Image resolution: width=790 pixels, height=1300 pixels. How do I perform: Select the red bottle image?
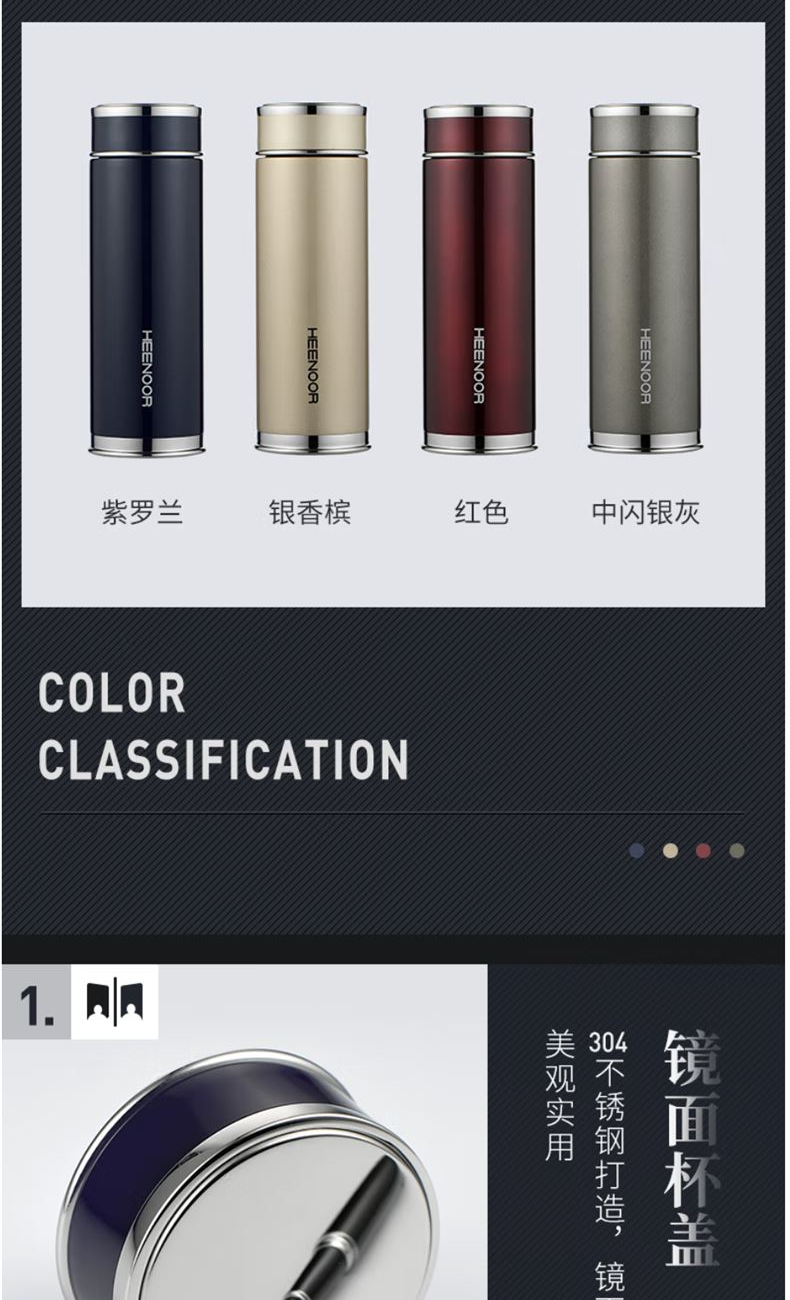(479, 279)
